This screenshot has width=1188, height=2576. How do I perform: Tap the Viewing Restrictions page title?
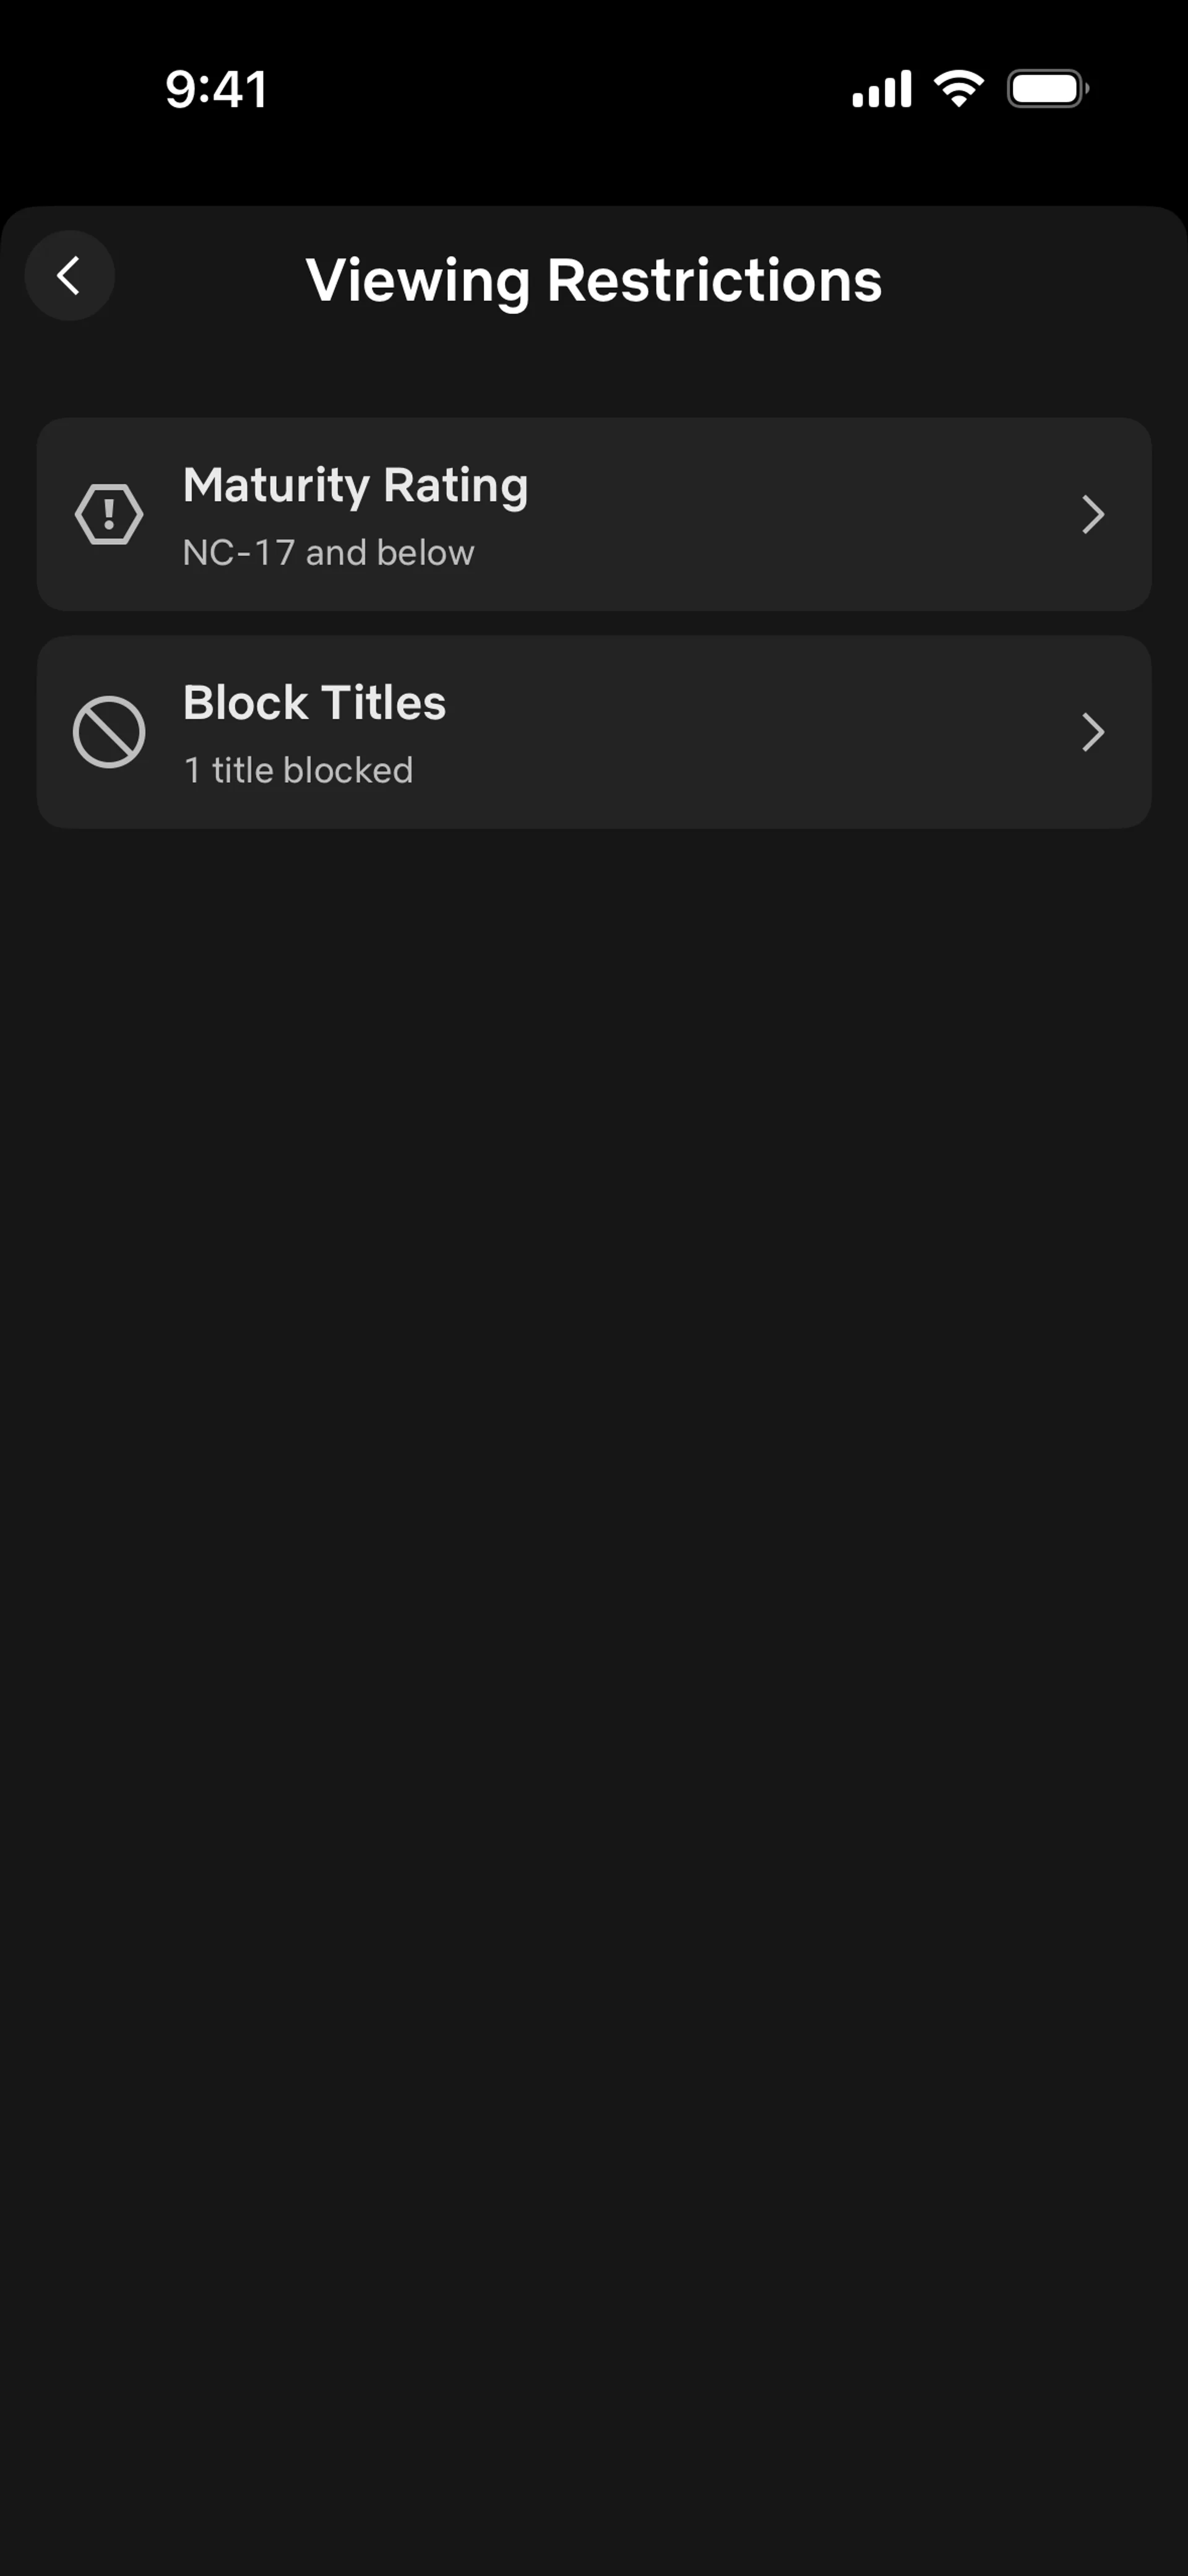[x=593, y=280]
